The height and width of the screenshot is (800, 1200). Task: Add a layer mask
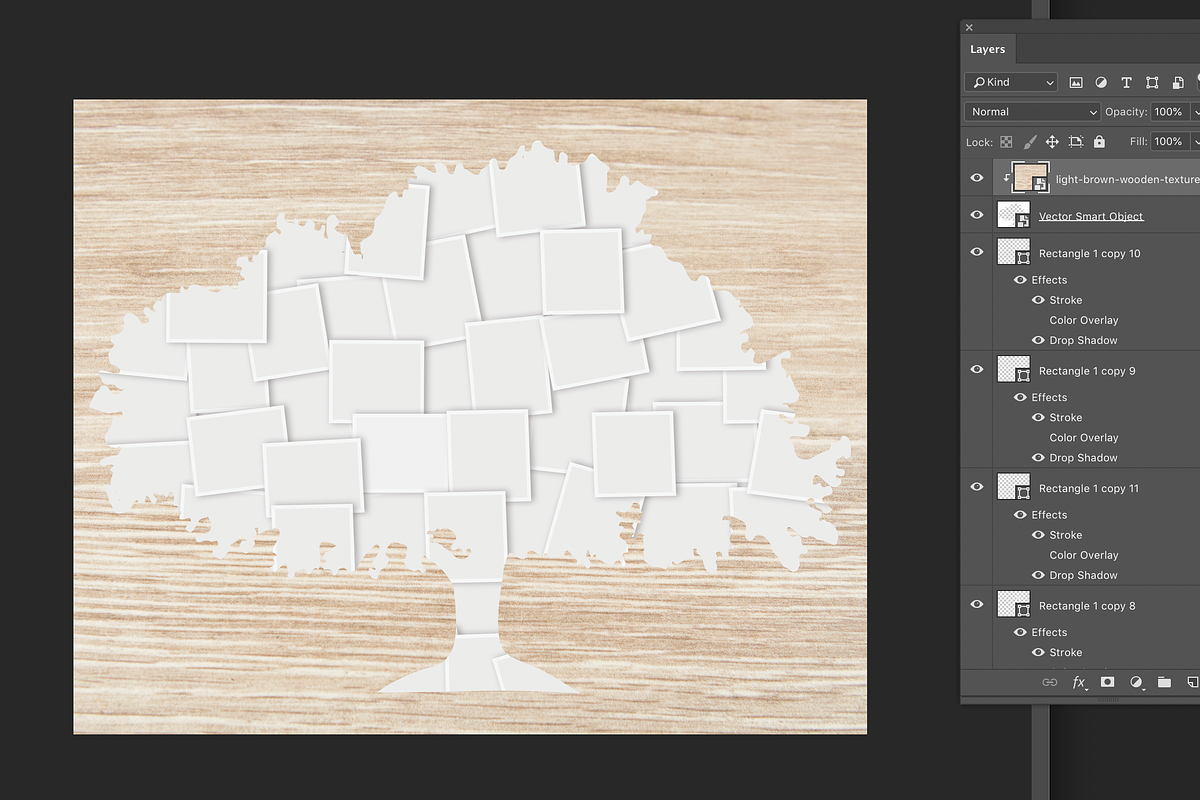pos(1107,682)
